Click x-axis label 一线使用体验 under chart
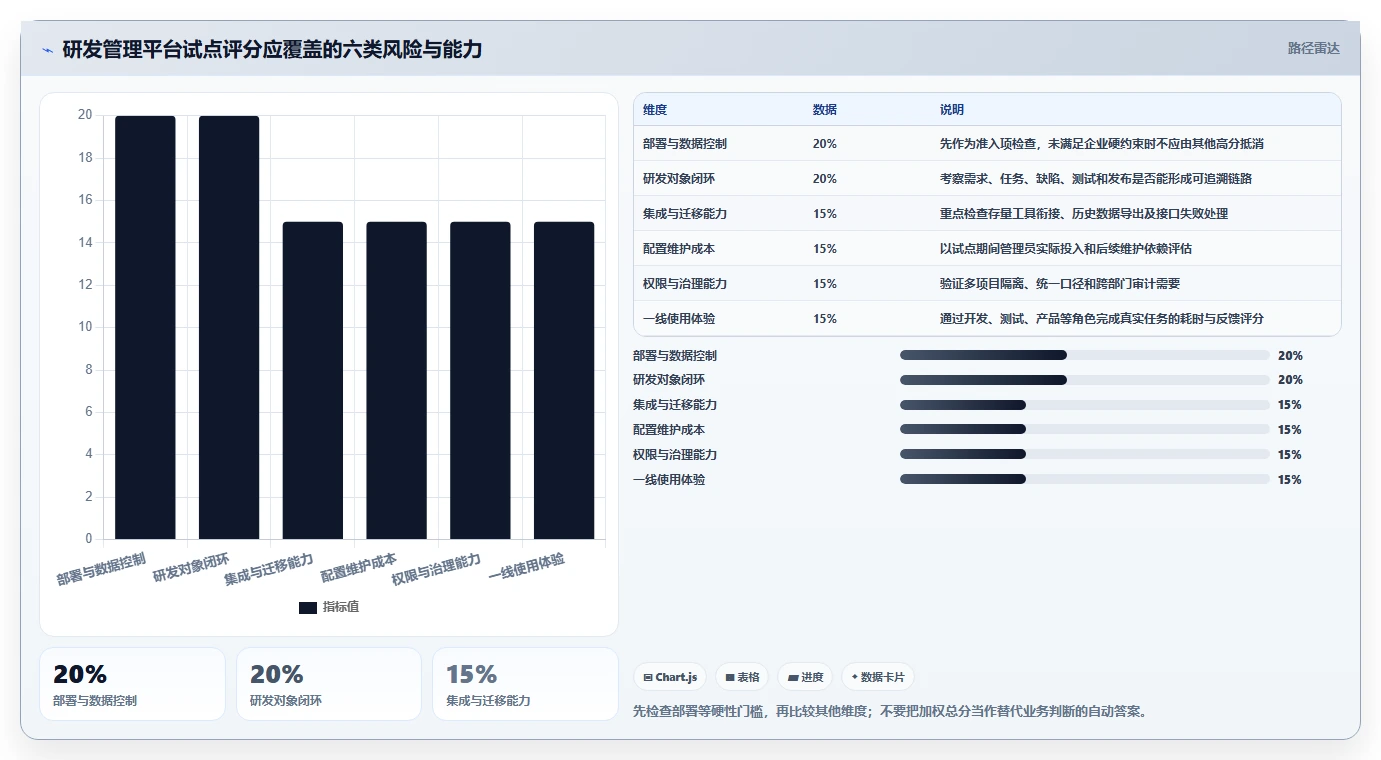The width and height of the screenshot is (1381, 760). click(527, 567)
